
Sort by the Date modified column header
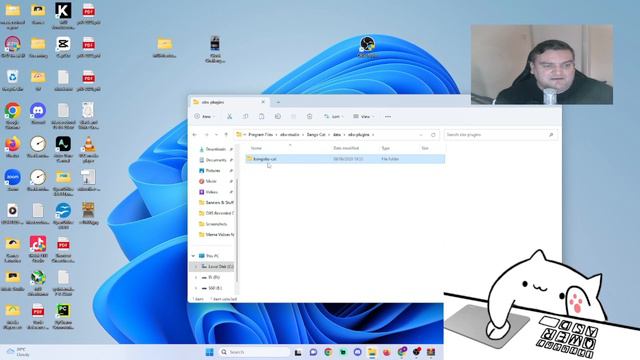[x=346, y=148]
